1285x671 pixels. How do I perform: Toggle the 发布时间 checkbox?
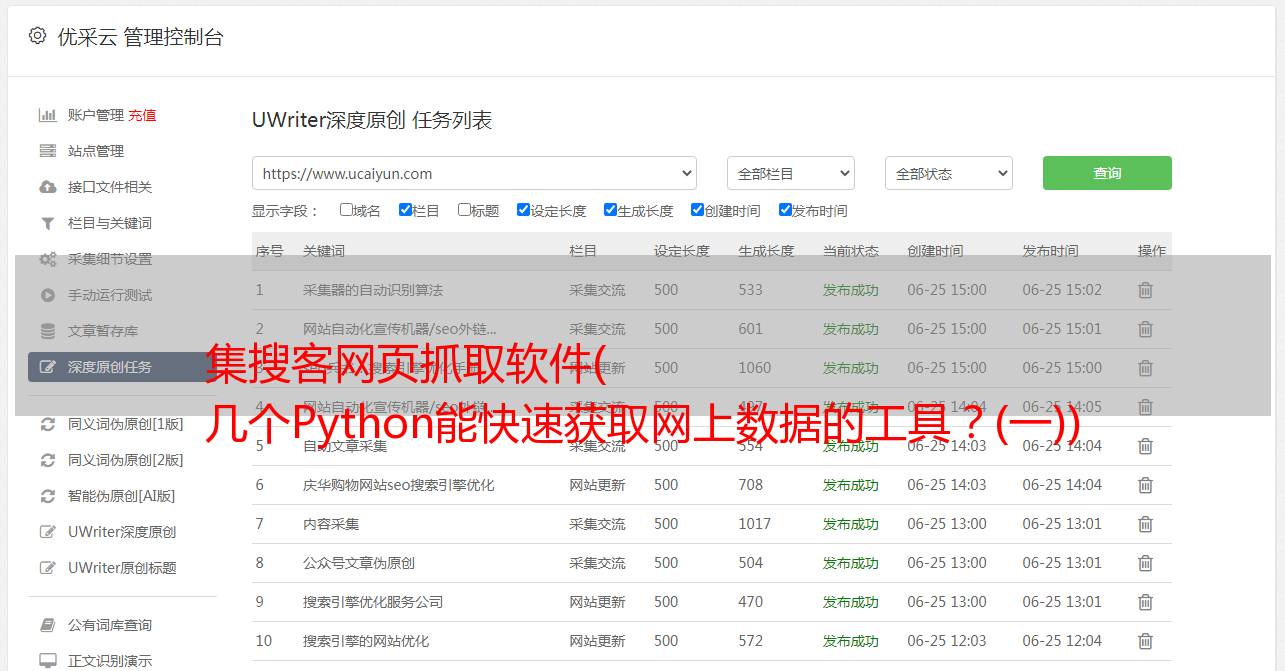pyautogui.click(x=785, y=210)
